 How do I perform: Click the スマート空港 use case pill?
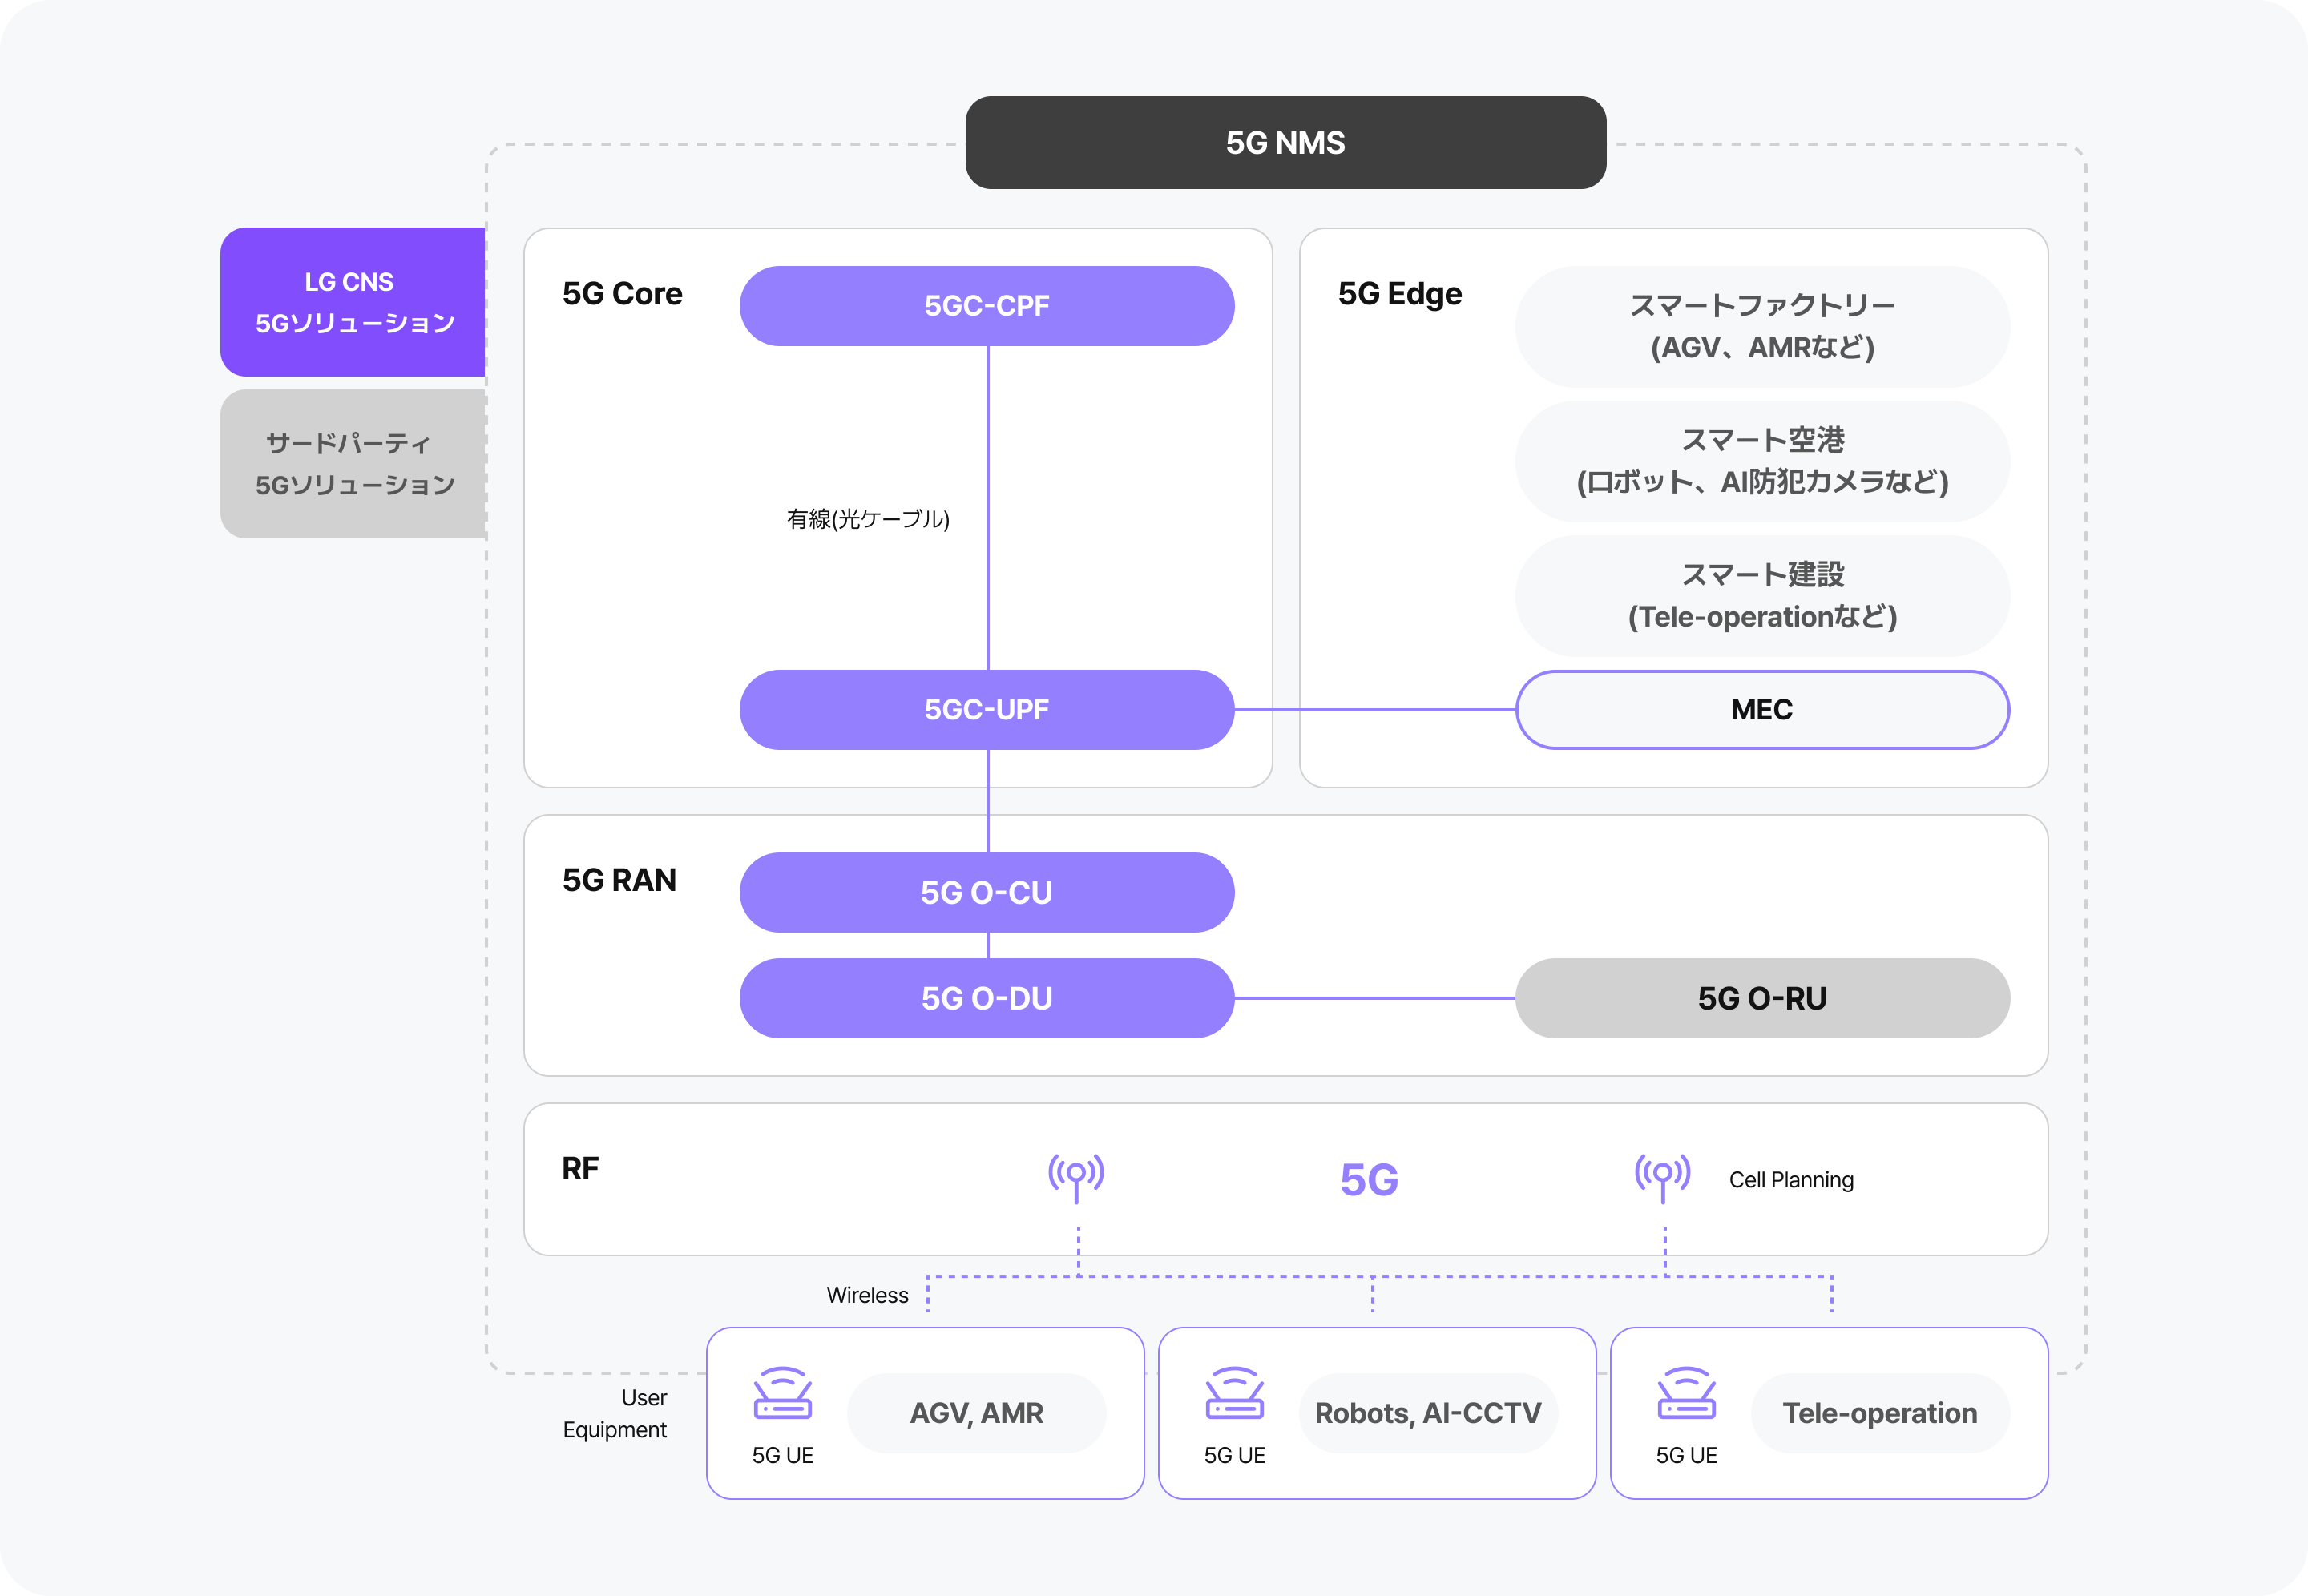coord(1761,461)
